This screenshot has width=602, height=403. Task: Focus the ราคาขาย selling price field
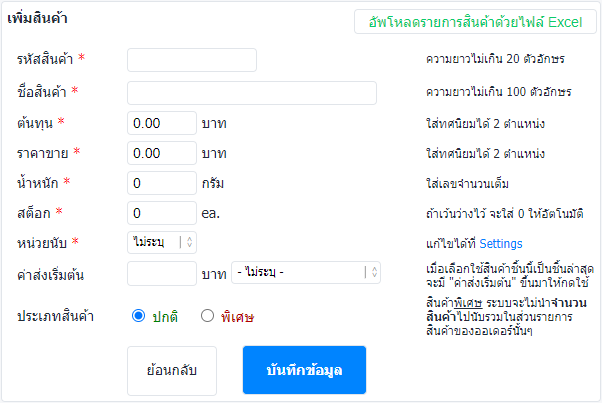[162, 153]
